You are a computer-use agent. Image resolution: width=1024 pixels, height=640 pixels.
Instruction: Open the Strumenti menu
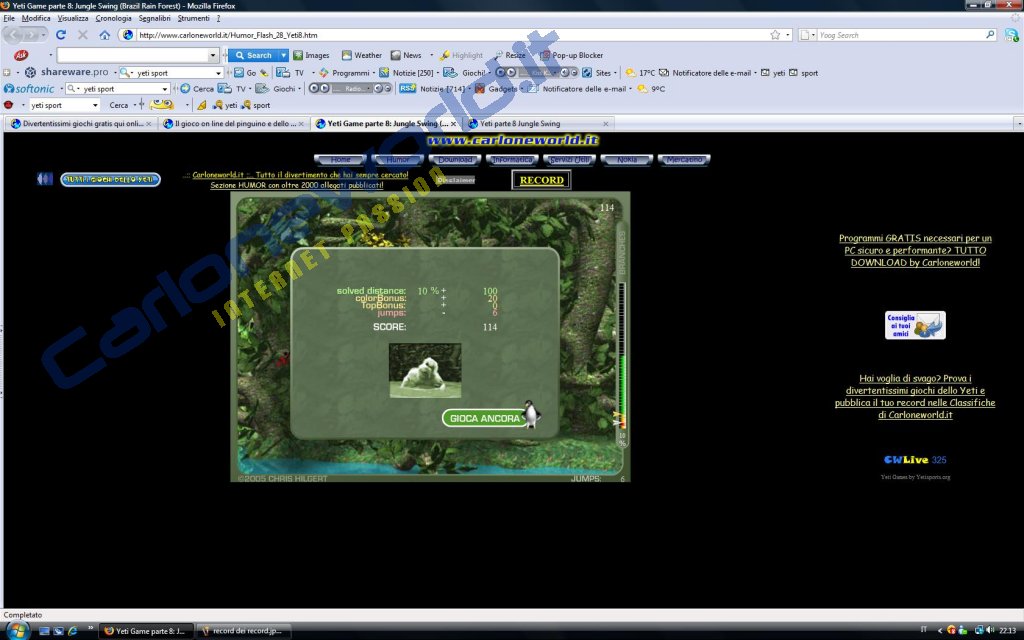193,18
